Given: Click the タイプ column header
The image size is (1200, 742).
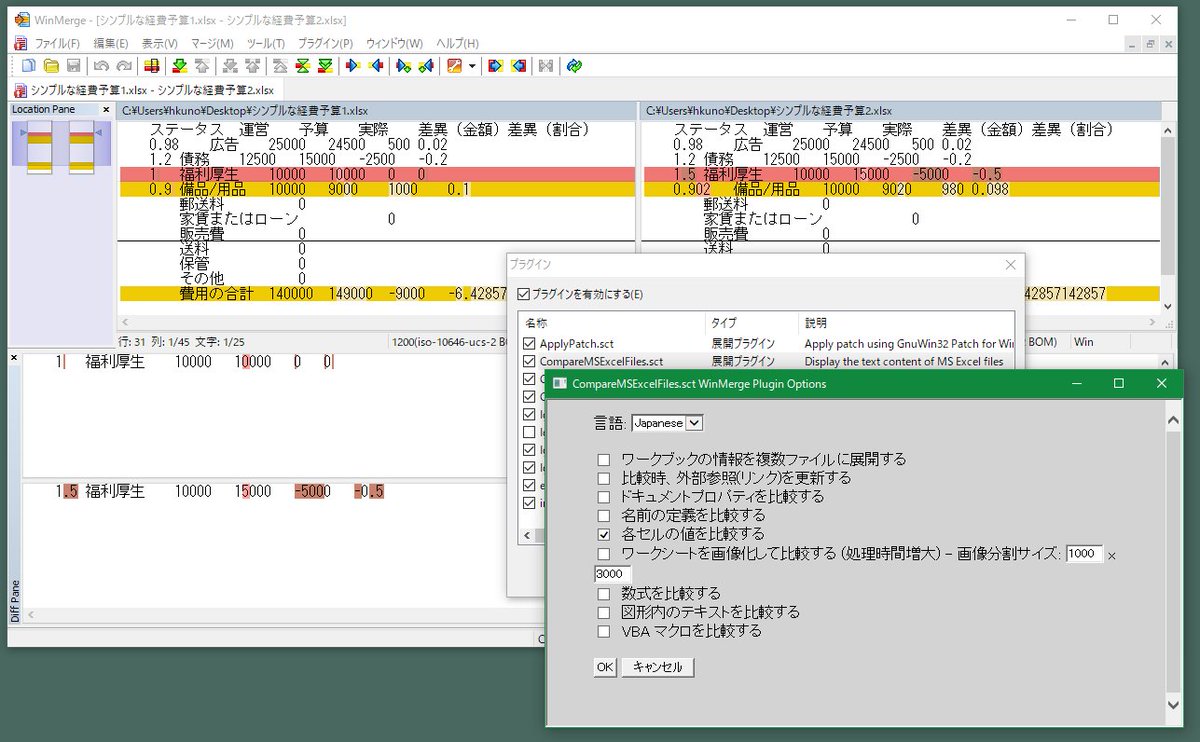Looking at the screenshot, I should [751, 323].
